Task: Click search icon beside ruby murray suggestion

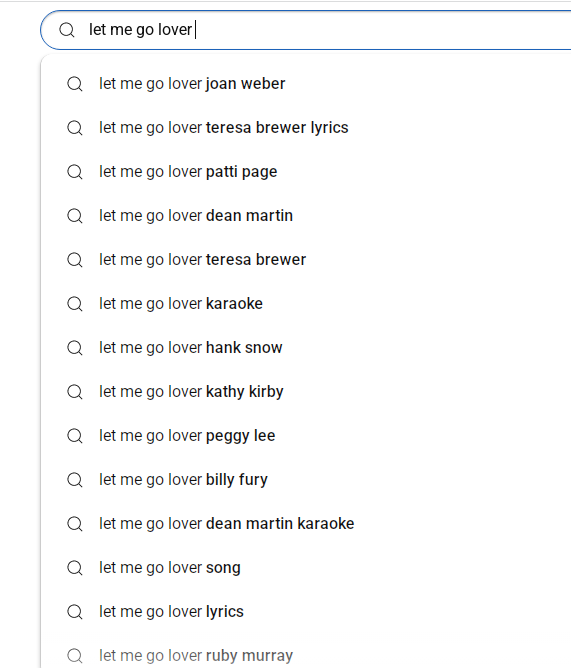Action: tap(75, 656)
